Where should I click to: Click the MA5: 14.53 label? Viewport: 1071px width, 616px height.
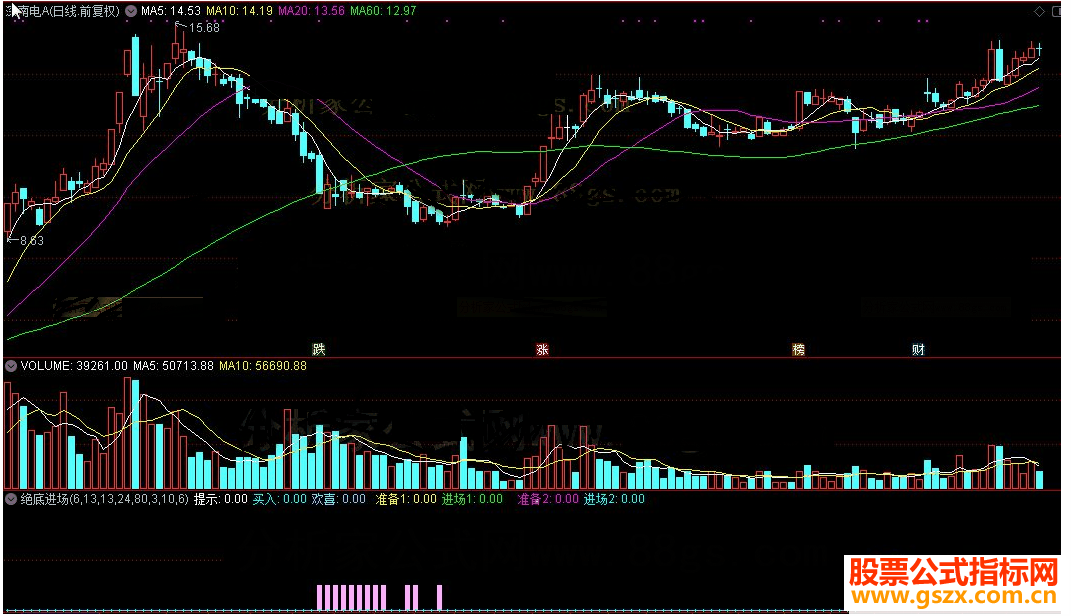tap(171, 12)
